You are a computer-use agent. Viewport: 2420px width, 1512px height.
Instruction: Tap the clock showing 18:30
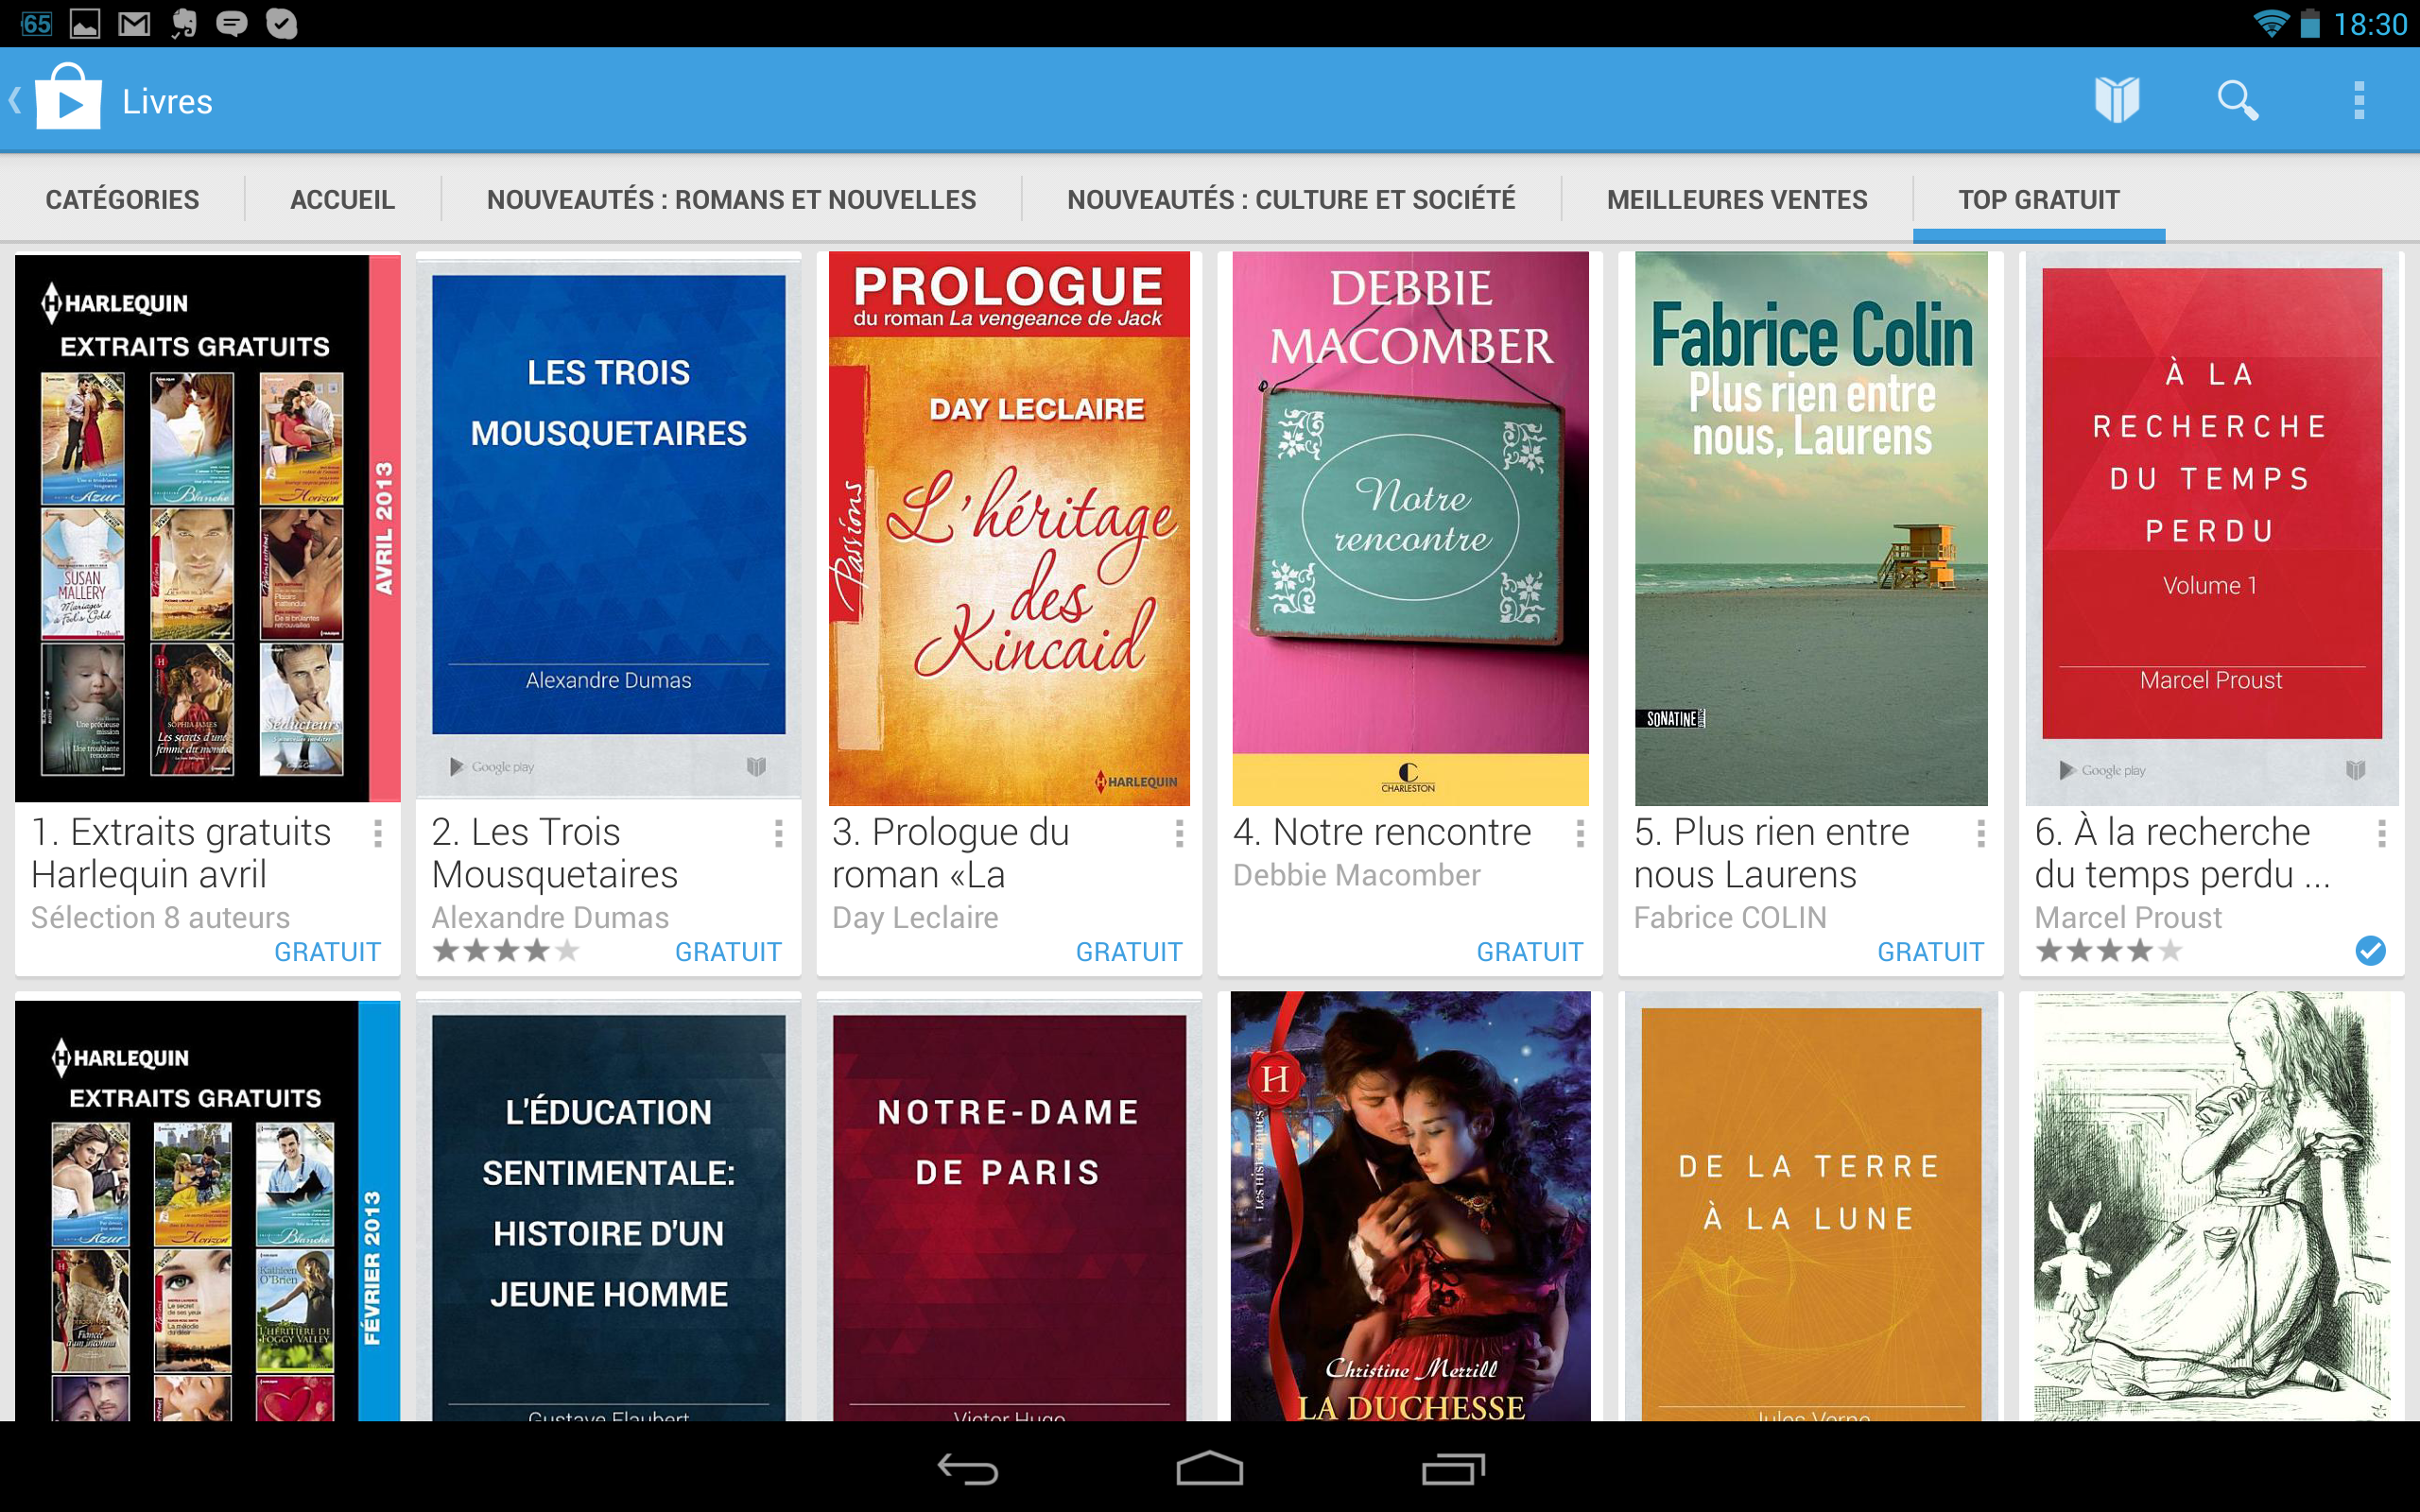coord(2369,24)
